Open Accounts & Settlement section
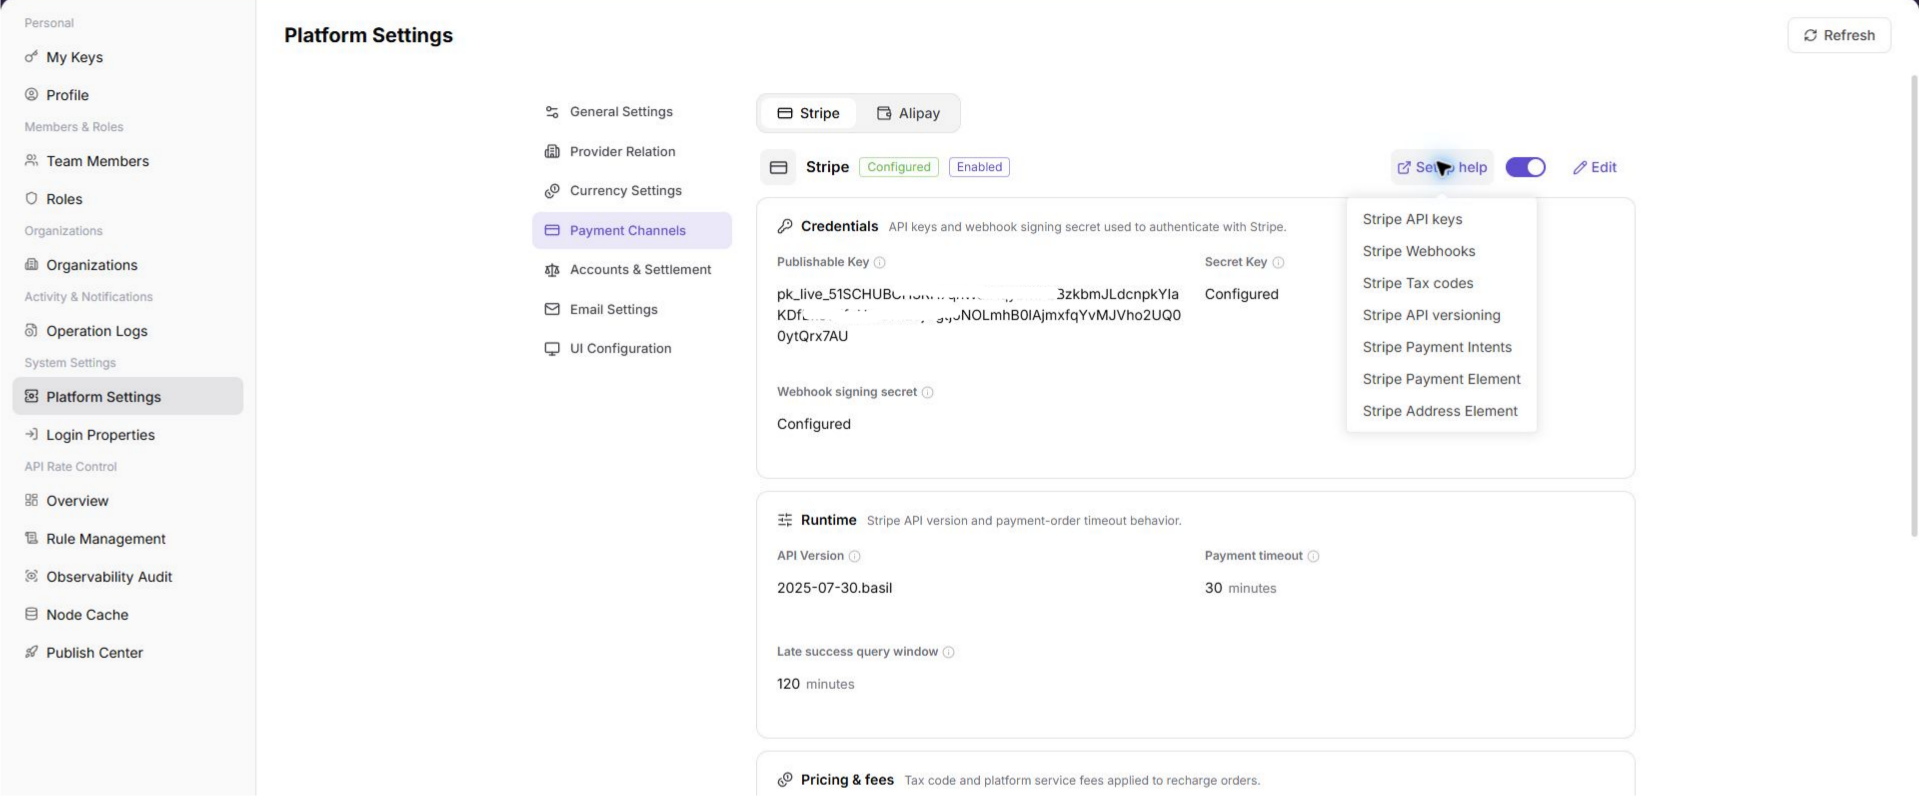The width and height of the screenshot is (1920, 796). tap(632, 270)
